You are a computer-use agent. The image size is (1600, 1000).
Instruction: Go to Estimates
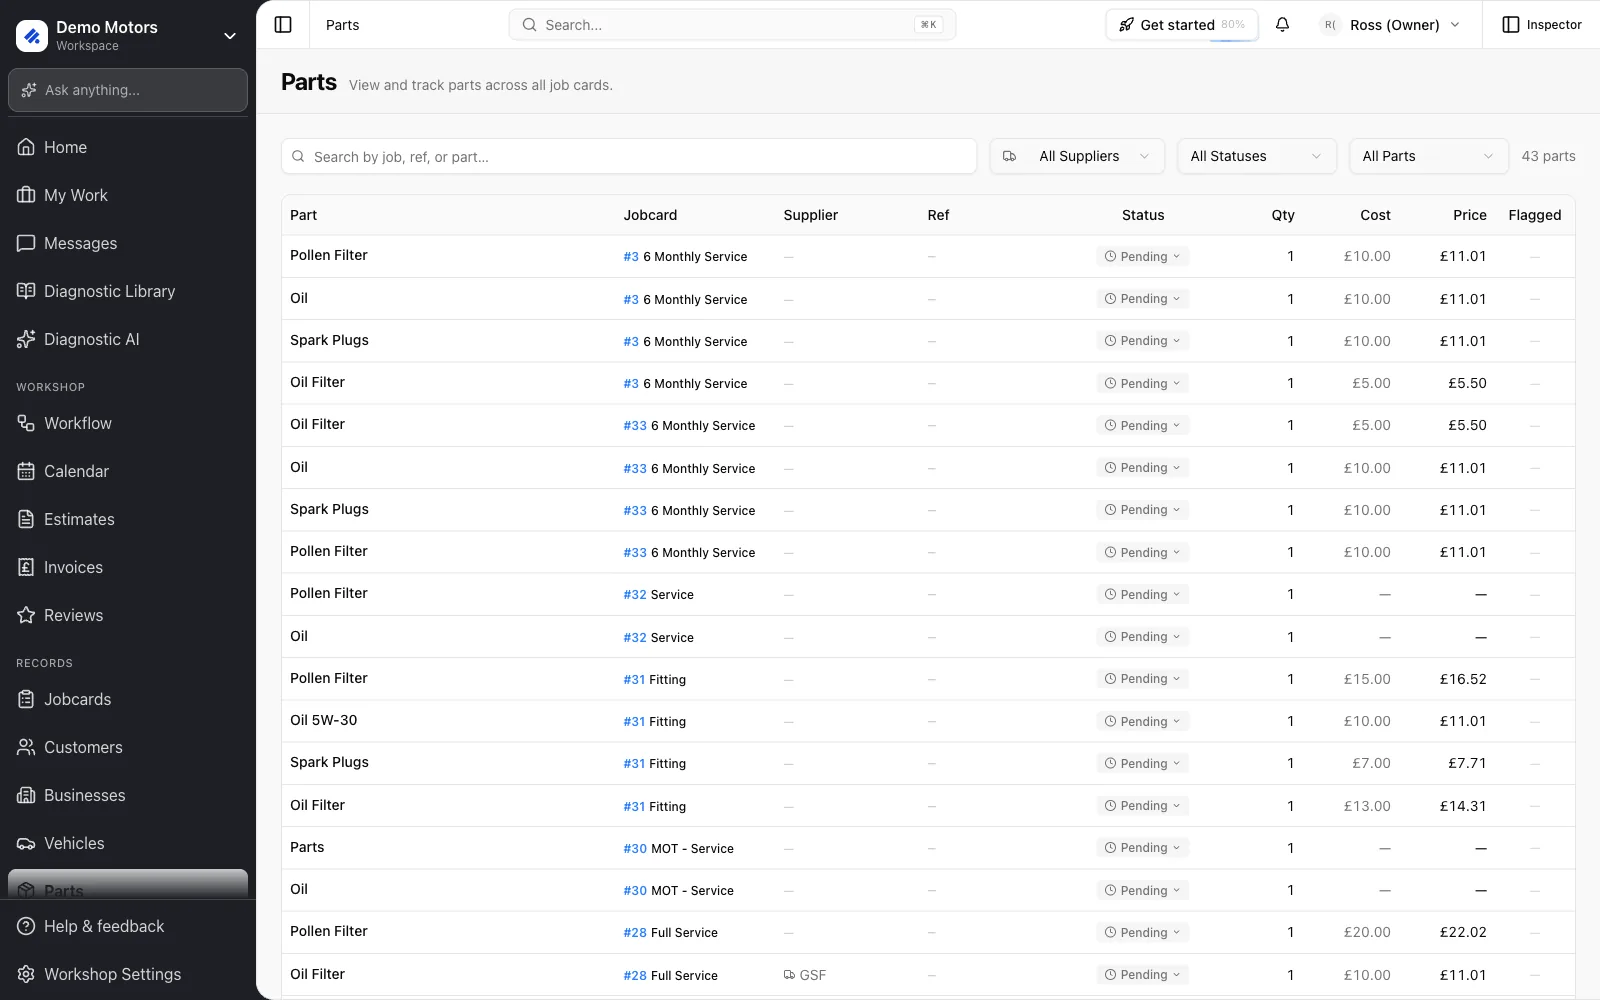point(128,519)
